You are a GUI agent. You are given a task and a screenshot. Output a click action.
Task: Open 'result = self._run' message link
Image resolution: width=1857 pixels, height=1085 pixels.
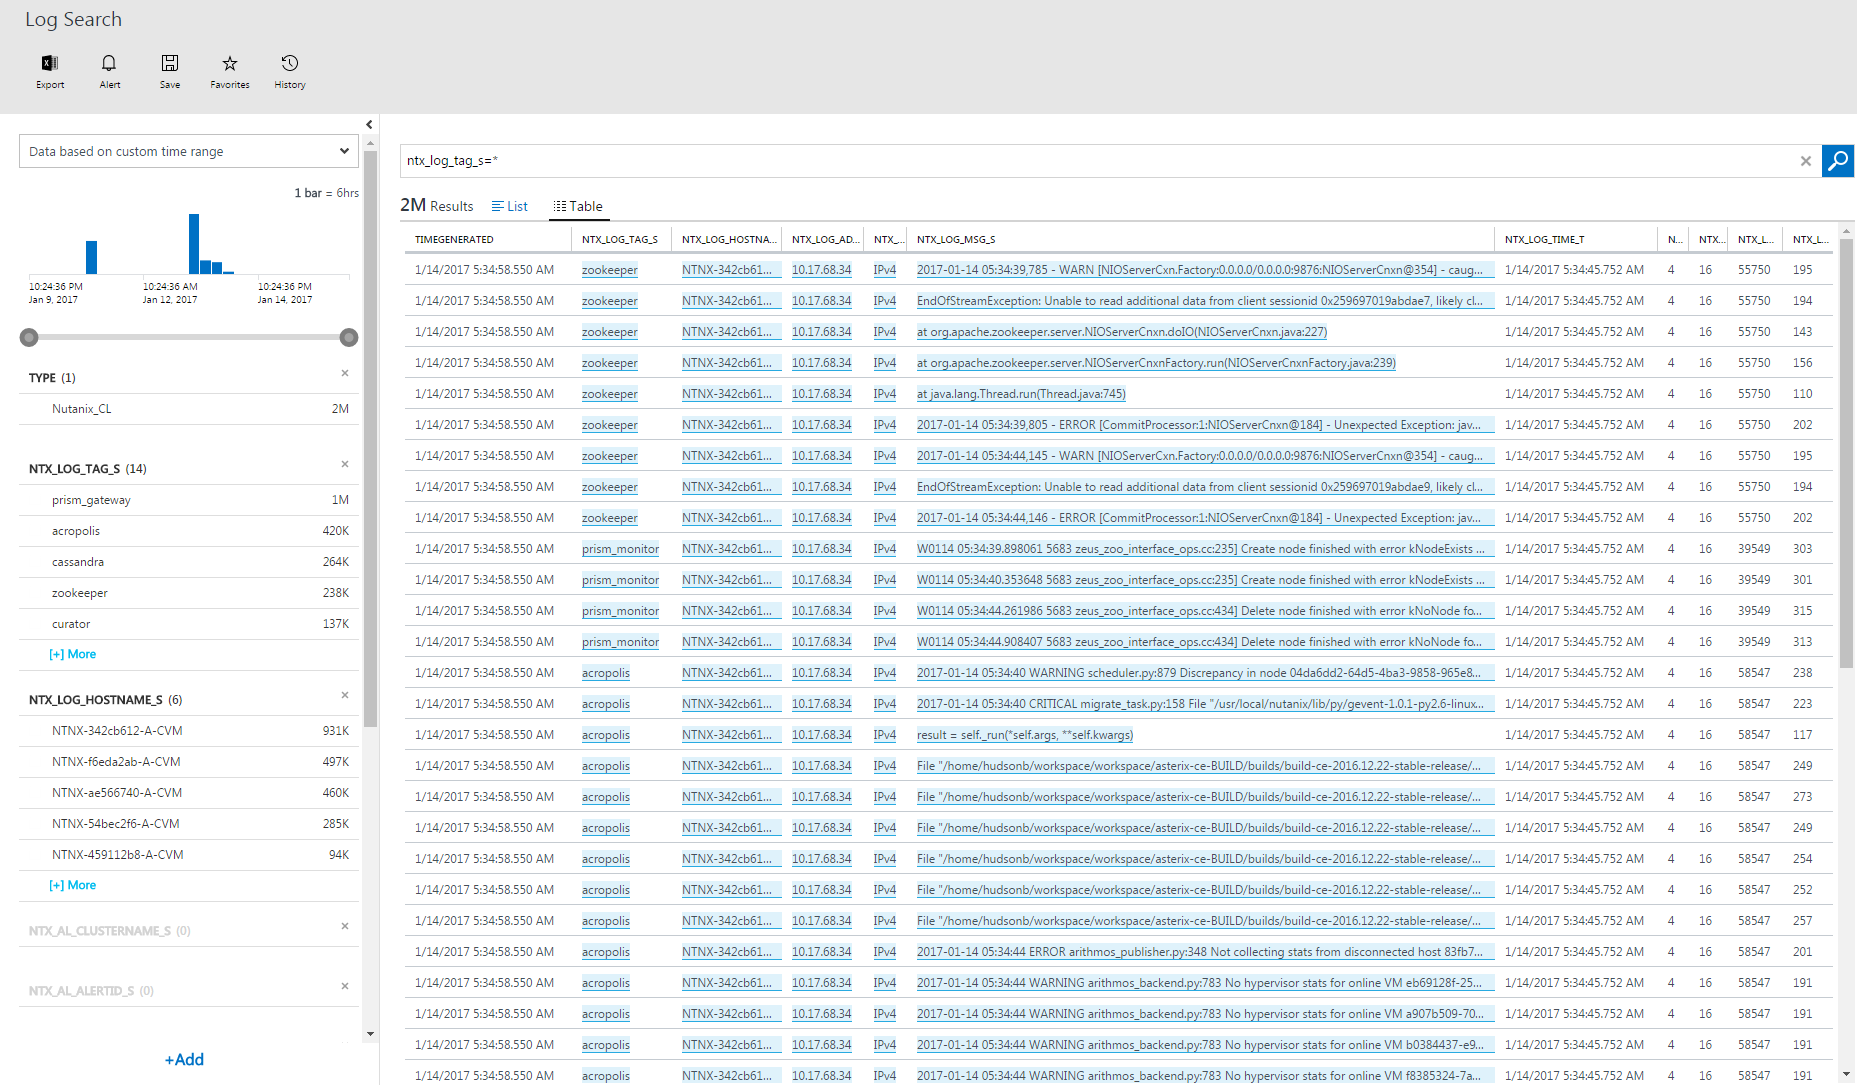click(1025, 735)
